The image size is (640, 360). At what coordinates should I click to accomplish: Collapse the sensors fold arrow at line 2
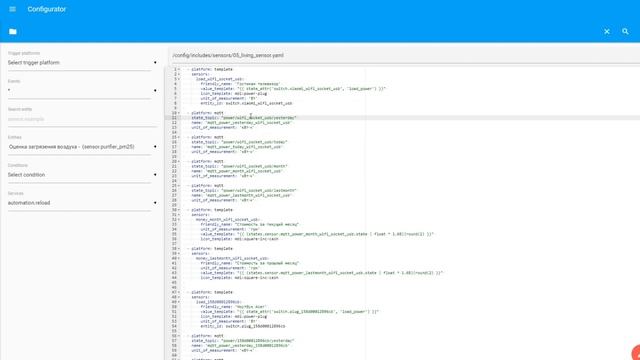pos(179,74)
